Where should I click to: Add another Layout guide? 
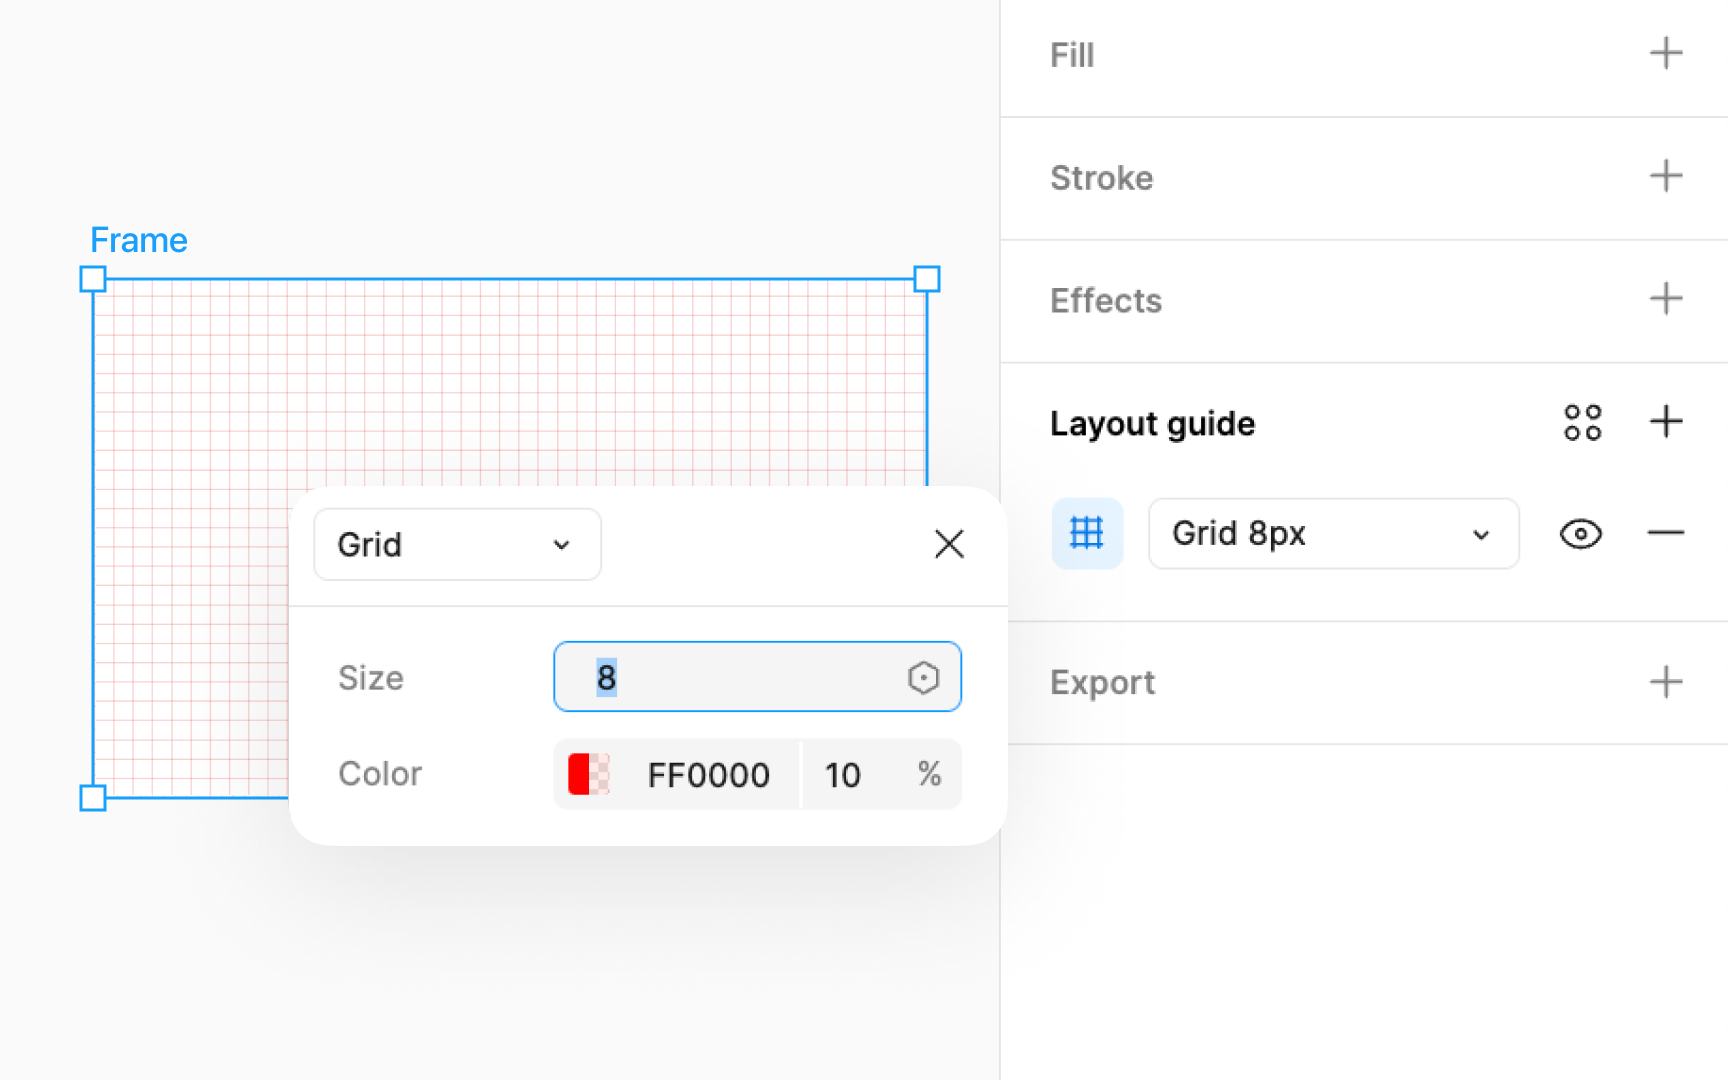(1665, 422)
